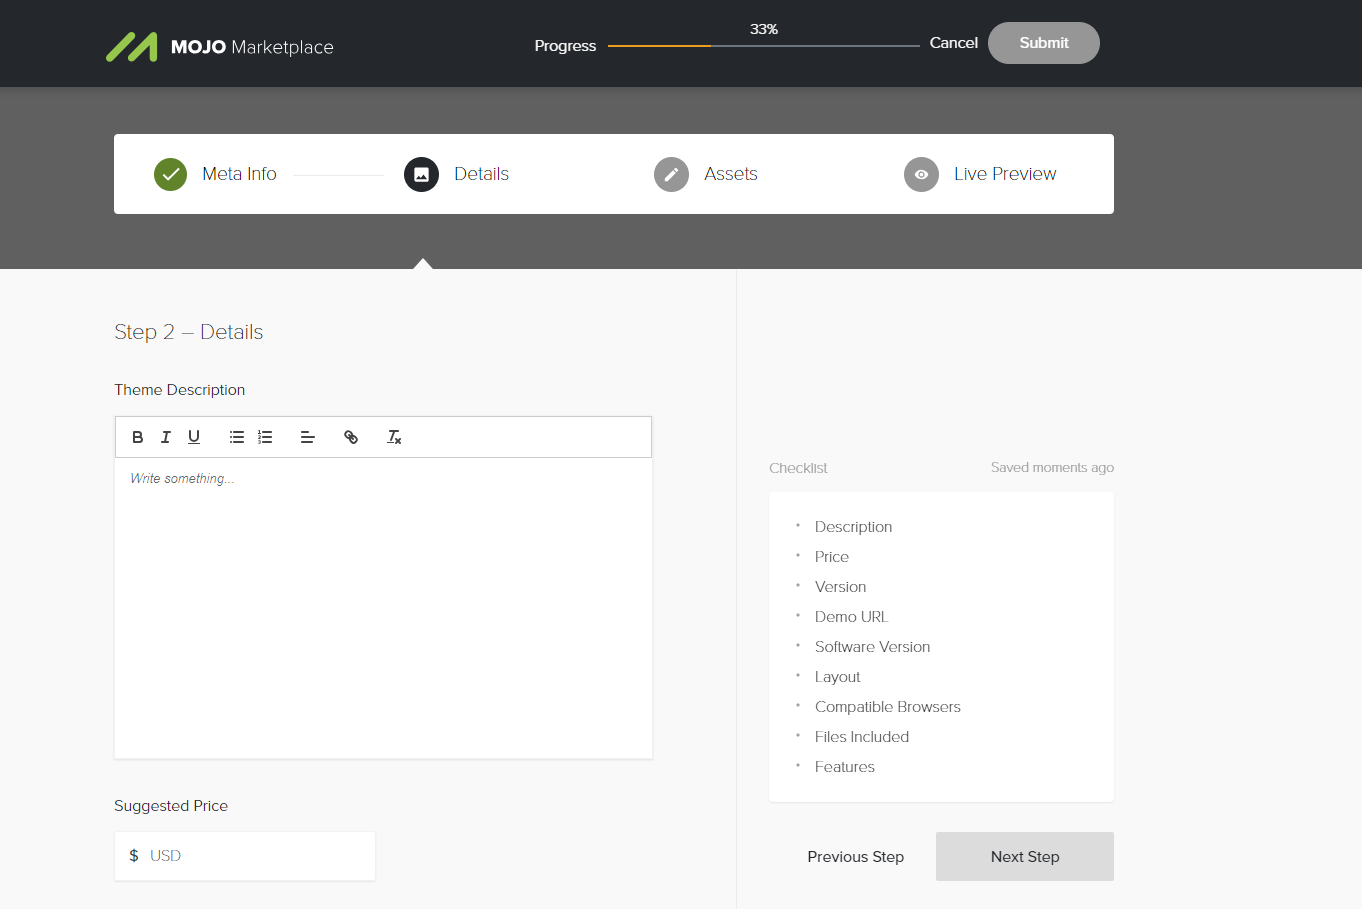Viewport: 1362px width, 909px height.
Task: Click the Suggested Price USD field
Action: (x=244, y=855)
